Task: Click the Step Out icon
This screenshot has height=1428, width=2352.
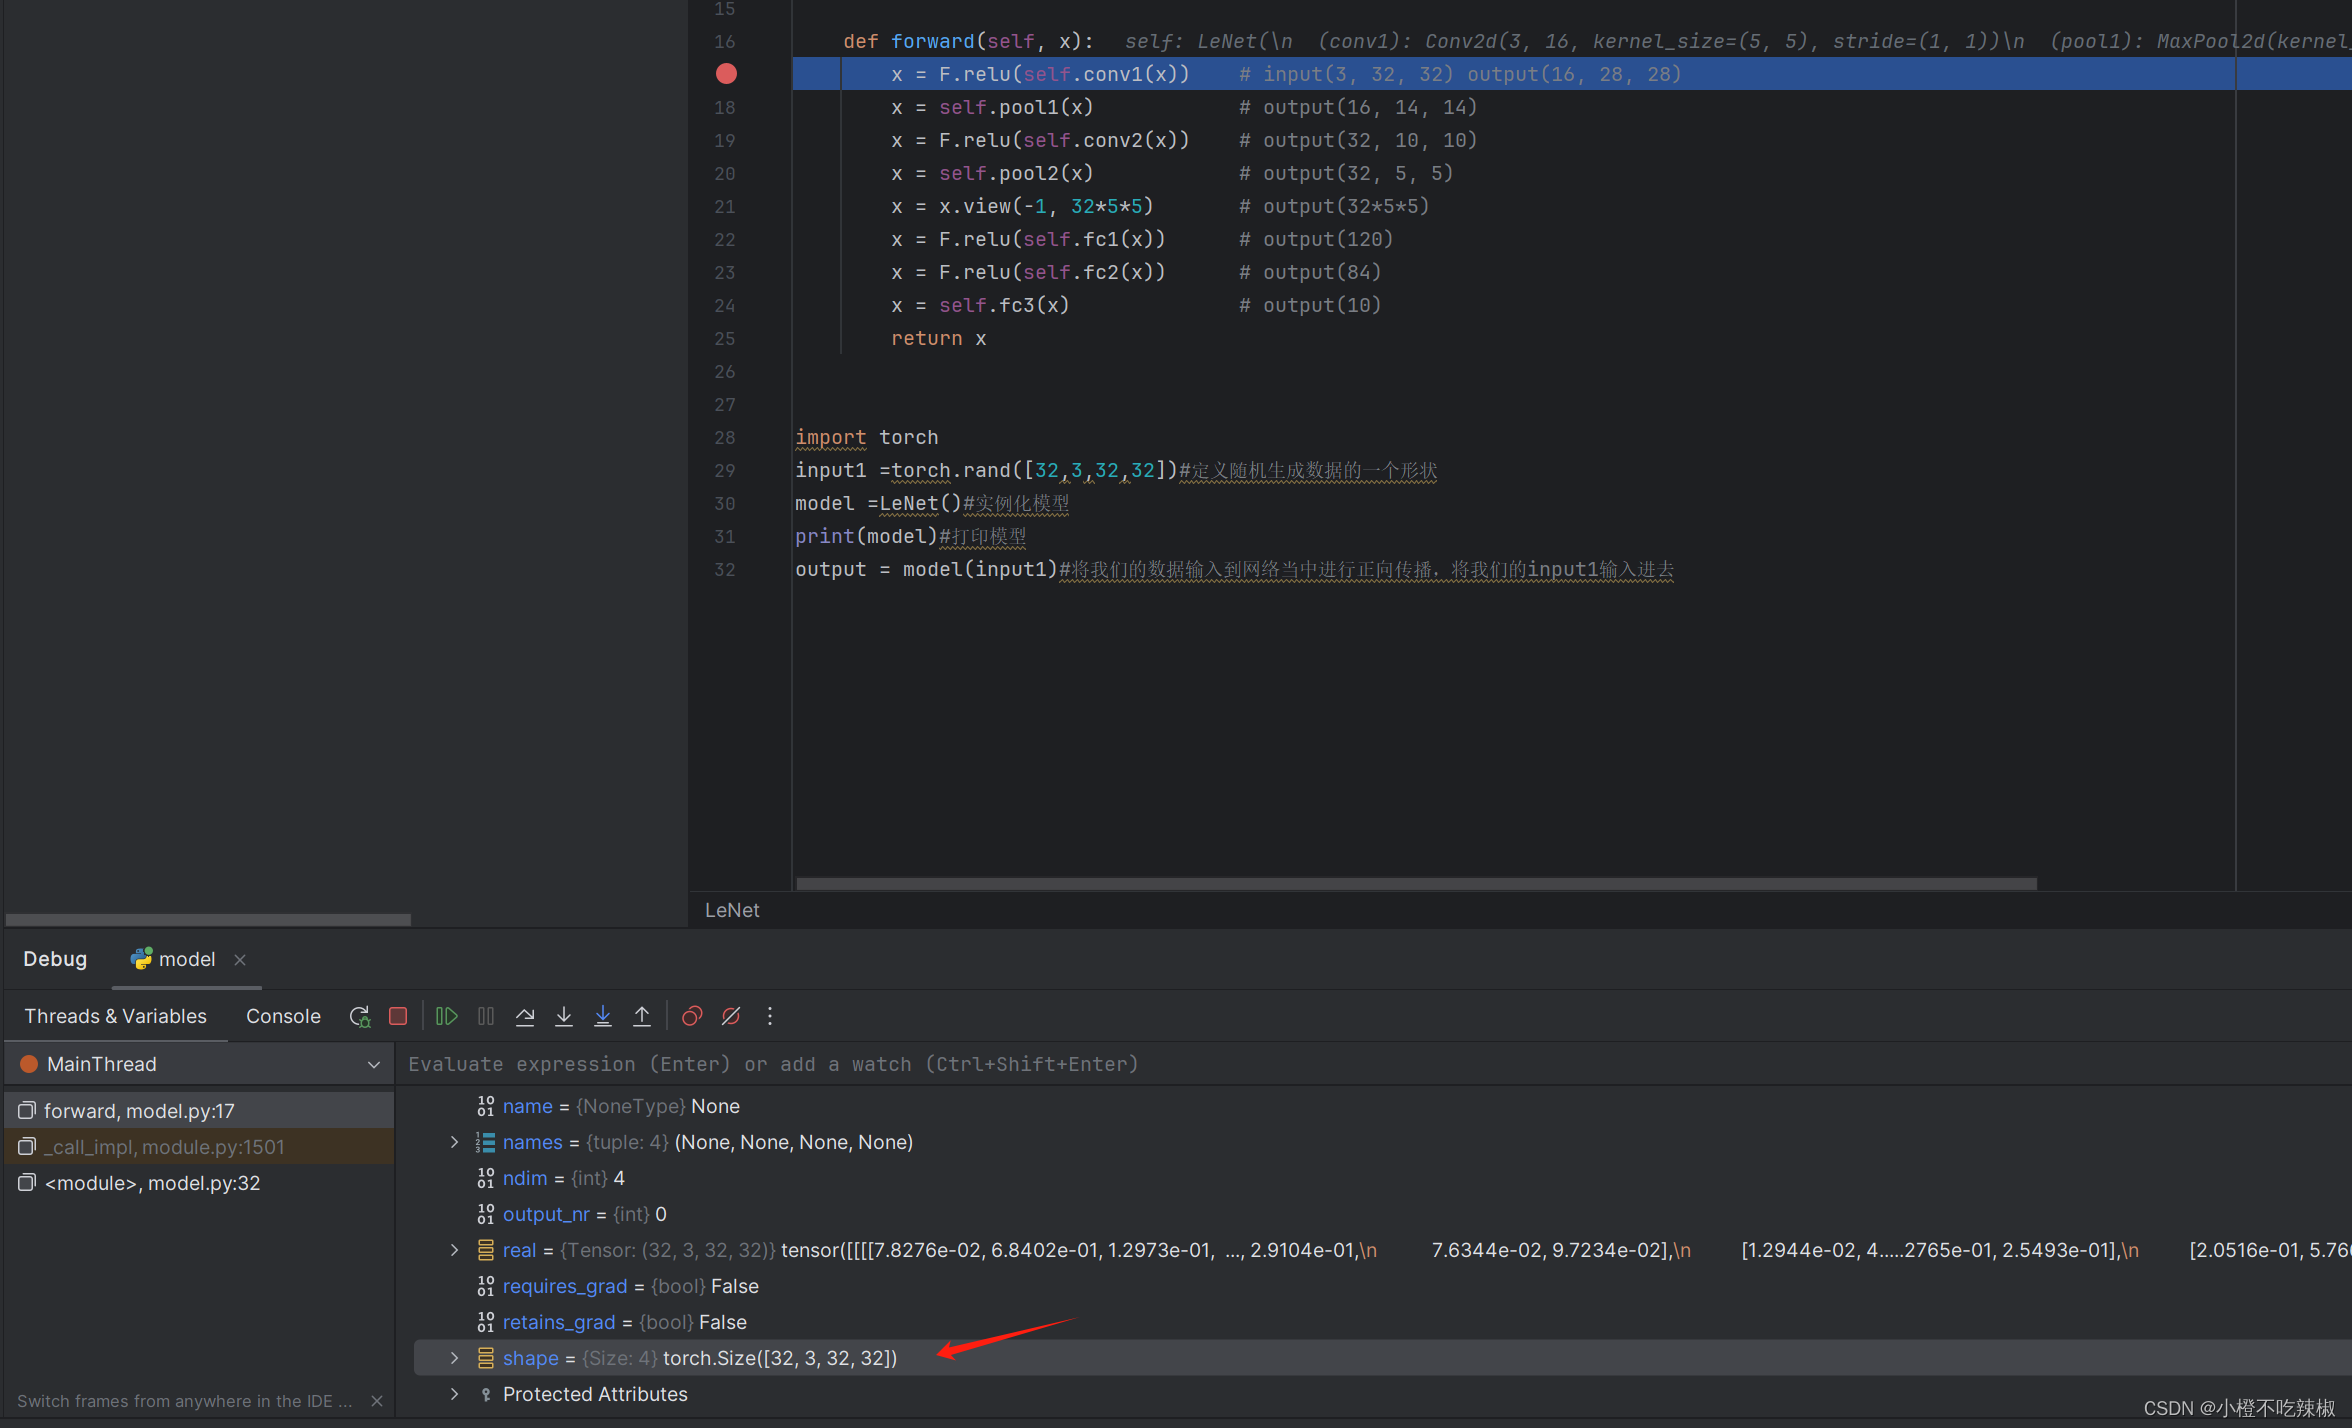Action: [x=642, y=1016]
